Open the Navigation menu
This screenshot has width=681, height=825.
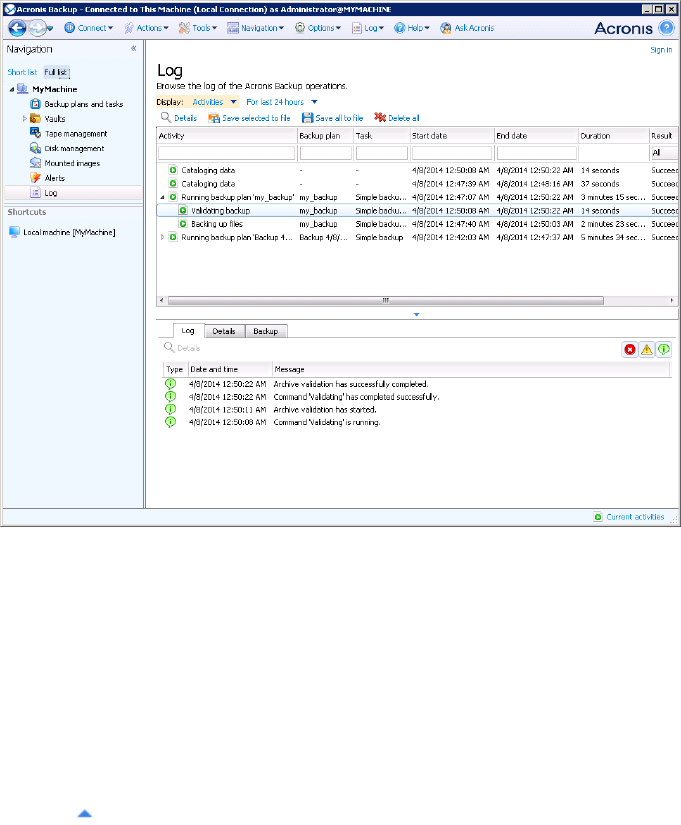click(255, 28)
